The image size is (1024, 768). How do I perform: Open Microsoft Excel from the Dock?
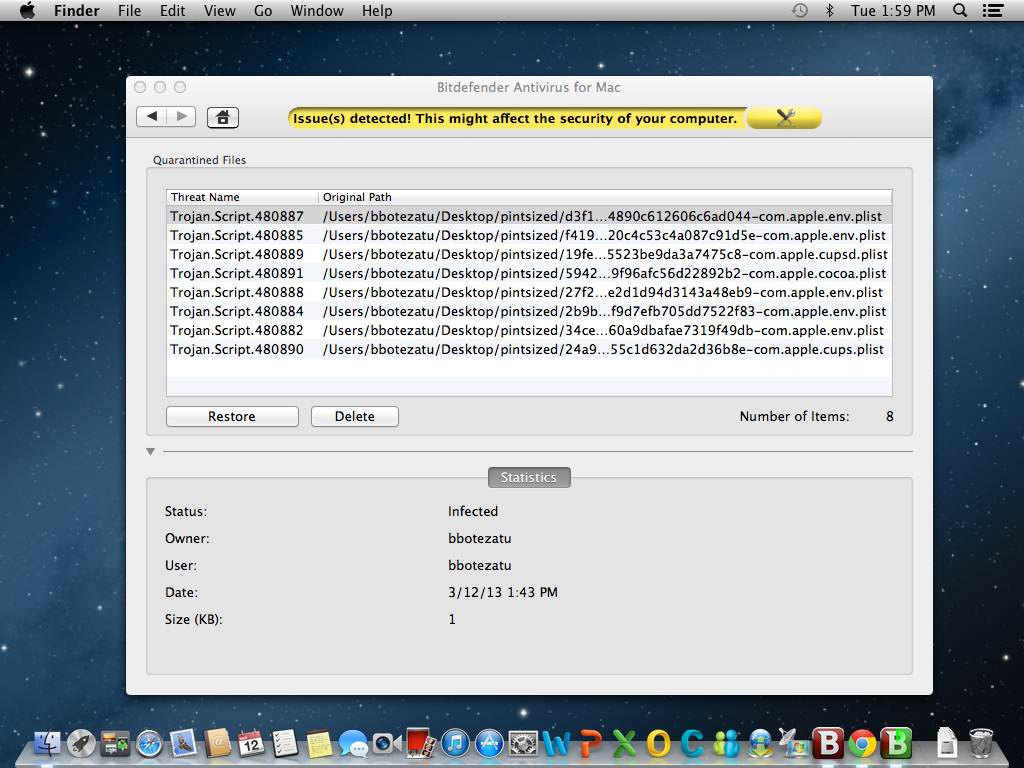[x=625, y=742]
